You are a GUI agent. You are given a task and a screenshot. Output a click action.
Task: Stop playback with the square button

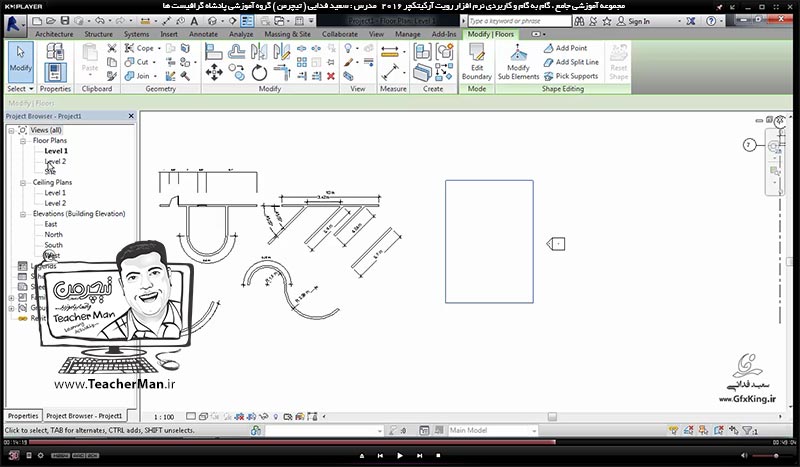438,455
